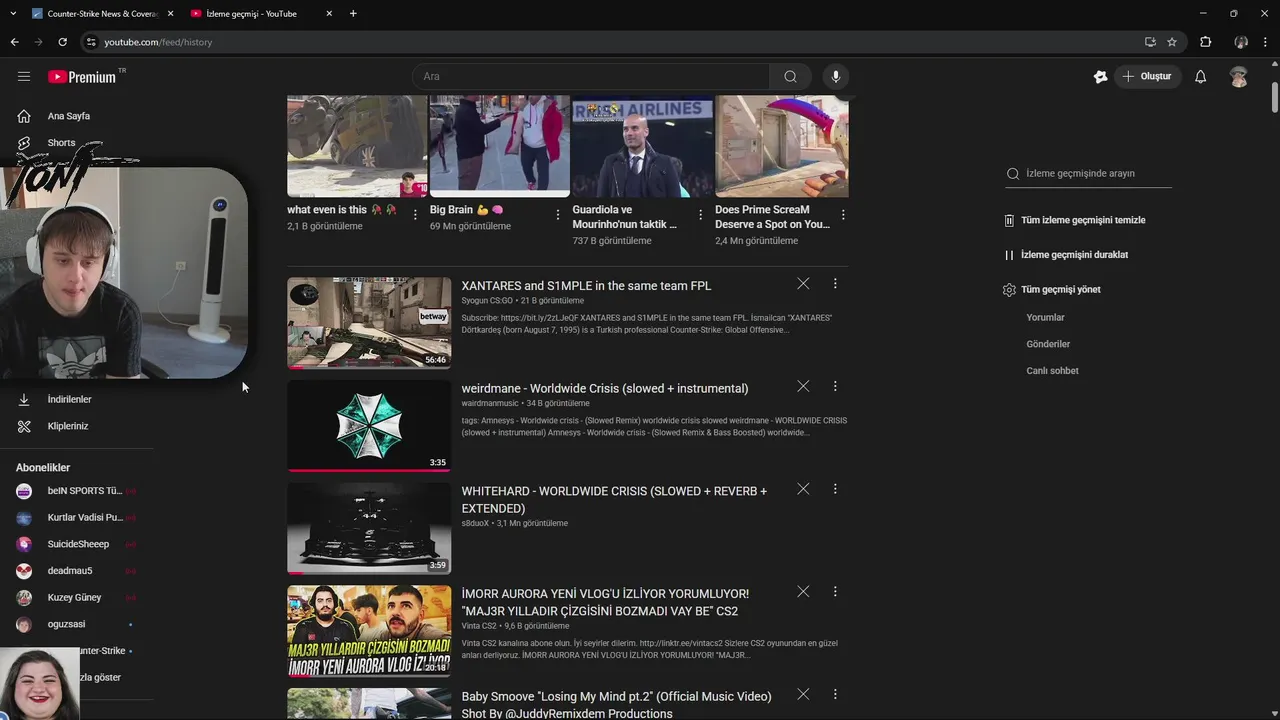Open the YouTube hamburger guide menu
Viewport: 1280px width, 720px height.
click(x=24, y=76)
